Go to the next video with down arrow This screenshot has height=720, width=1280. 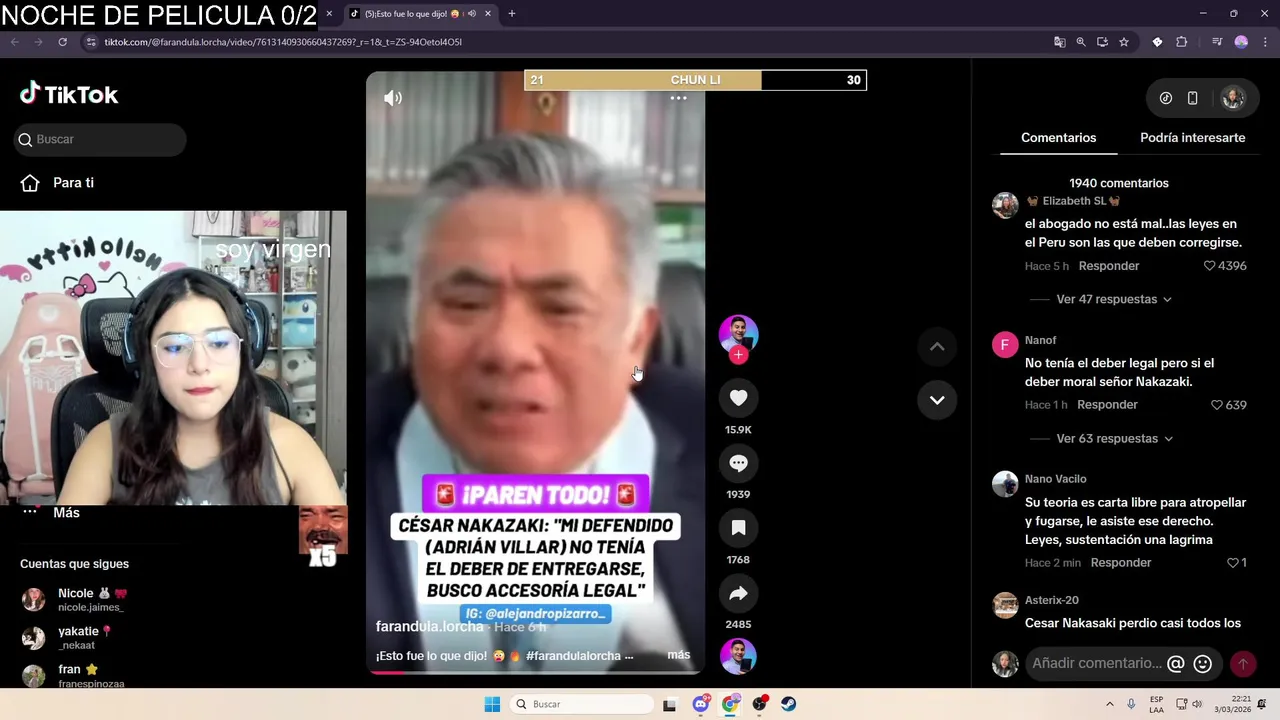point(937,400)
